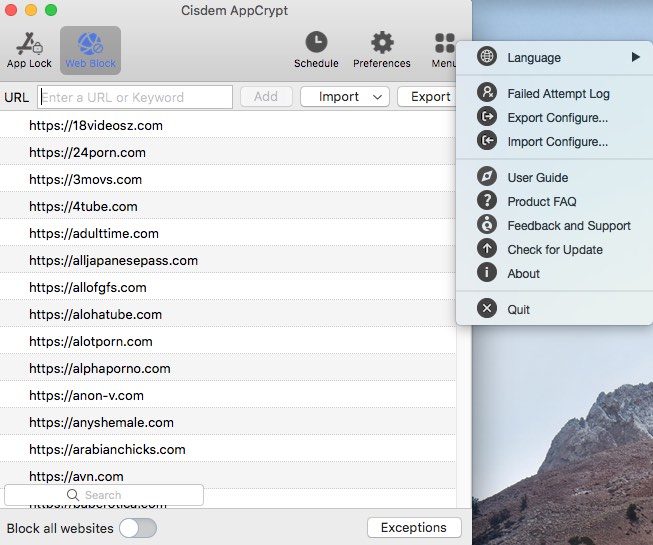Click the green zoom window button
Viewport: 653px width, 545px height.
click(x=51, y=10)
